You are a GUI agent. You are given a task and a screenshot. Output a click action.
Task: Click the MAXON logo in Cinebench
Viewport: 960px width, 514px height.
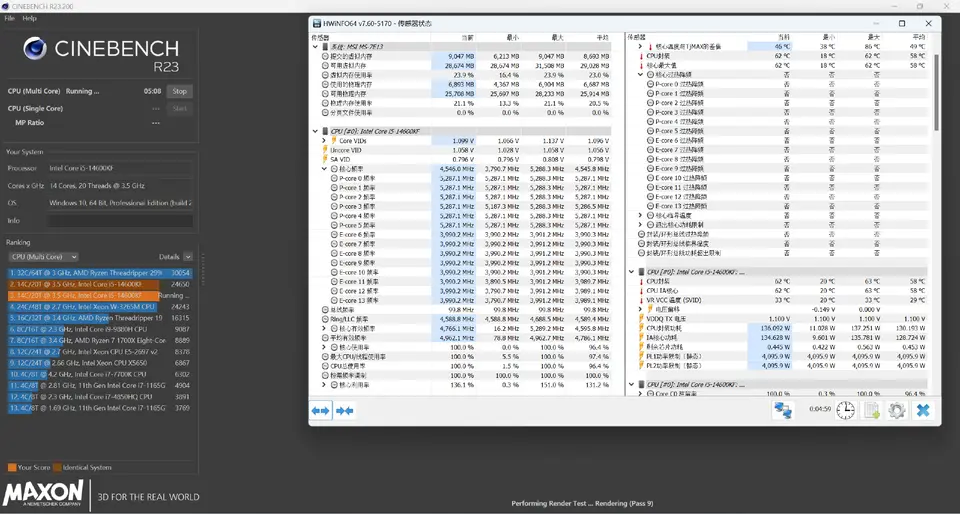pyautogui.click(x=43, y=493)
